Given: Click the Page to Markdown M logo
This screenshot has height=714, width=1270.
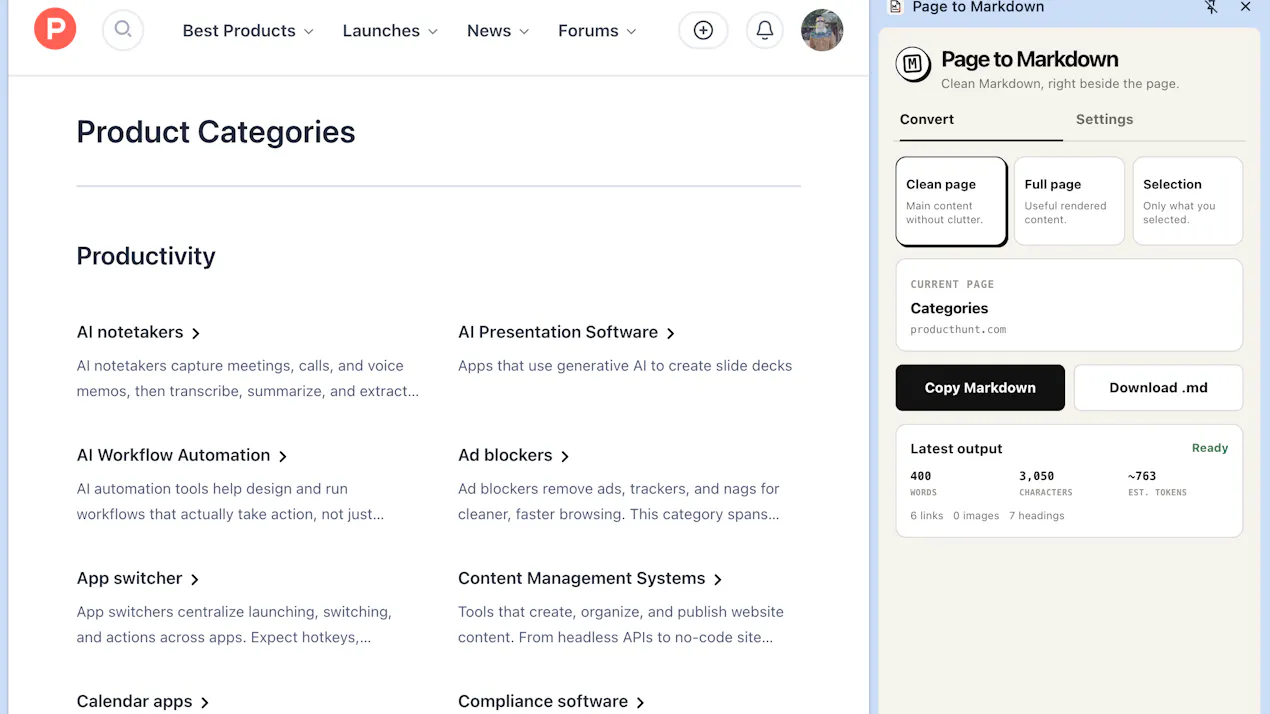Looking at the screenshot, I should pos(912,65).
